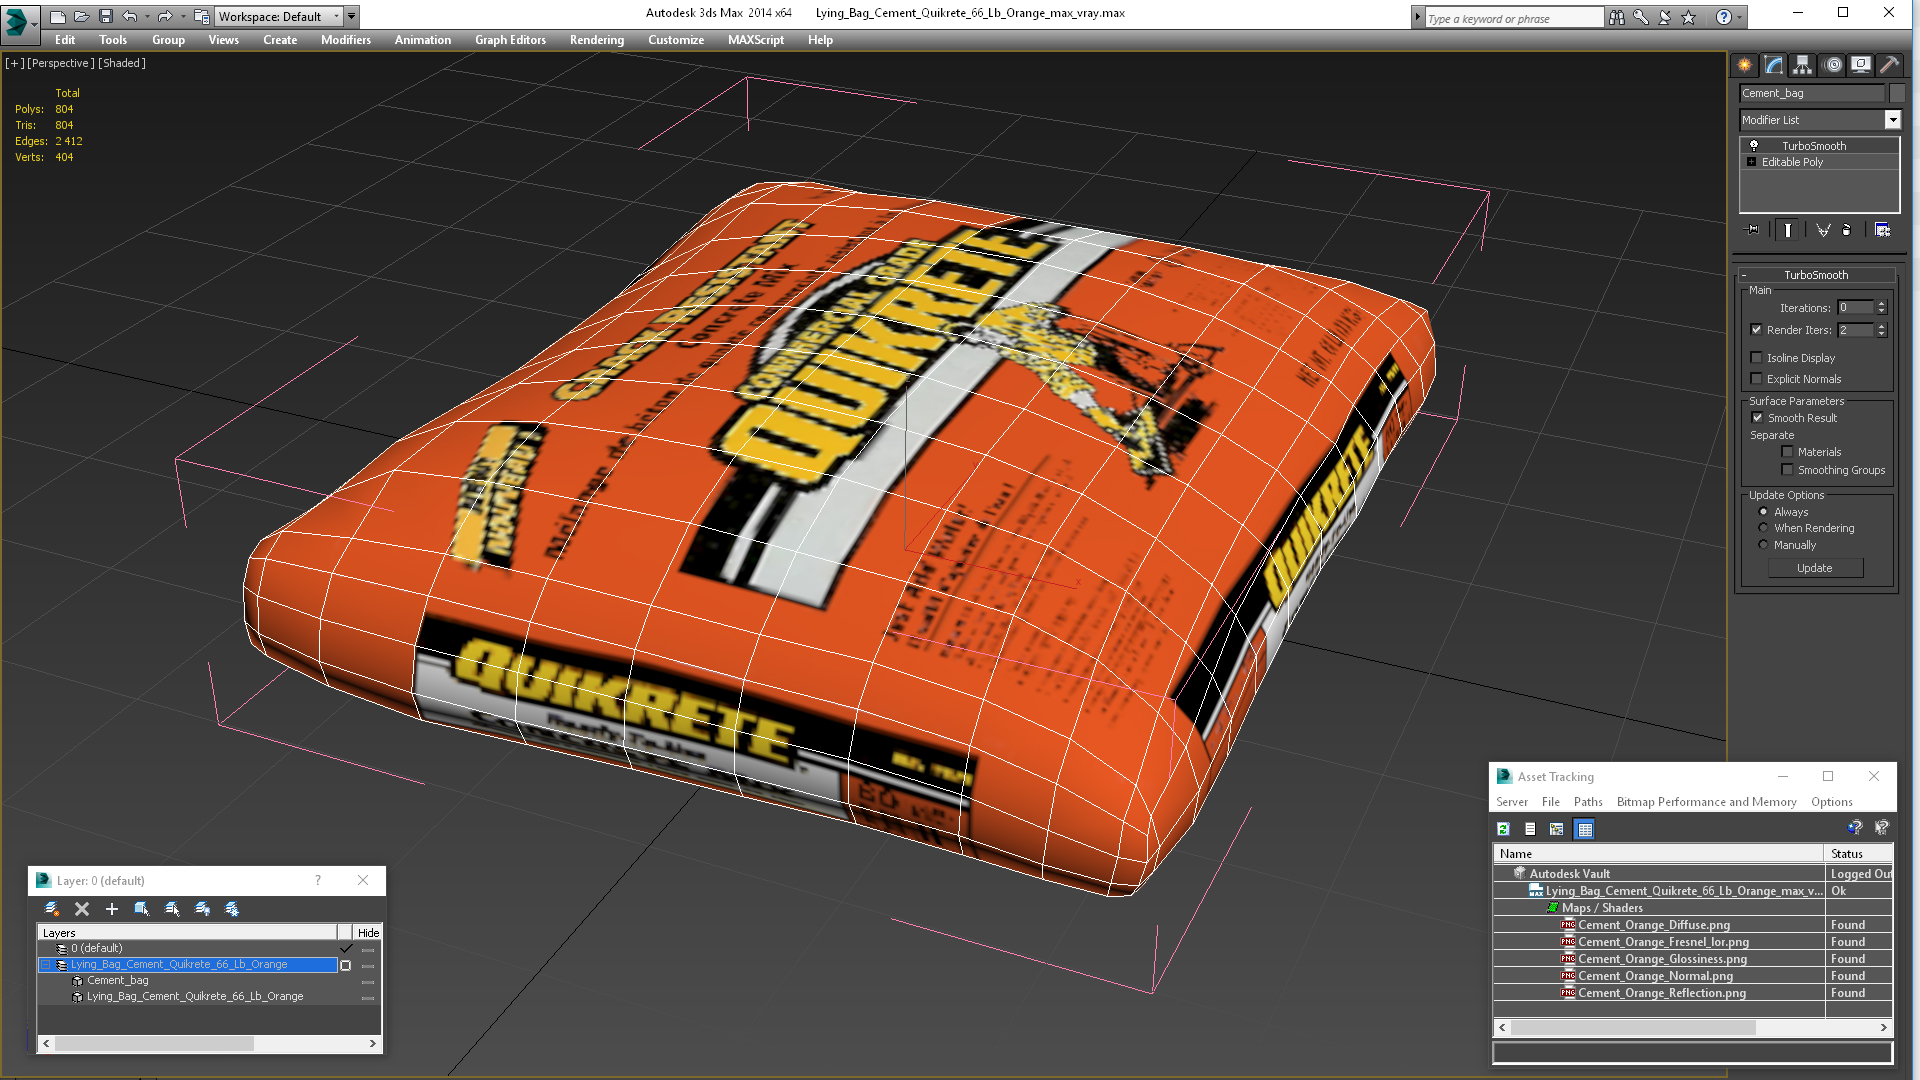Freeze/unfreeze all layers icon
The height and width of the screenshot is (1080, 1920).
coord(232,909)
